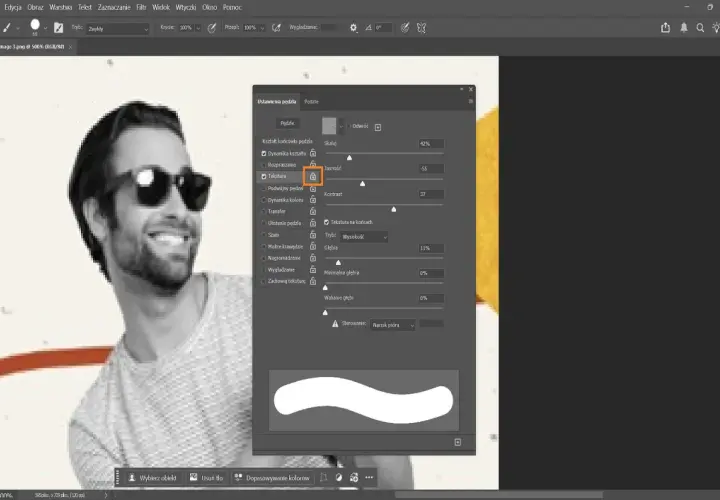
Task: Toggle the Brush Settings panel icon
Action: click(x=58, y=28)
